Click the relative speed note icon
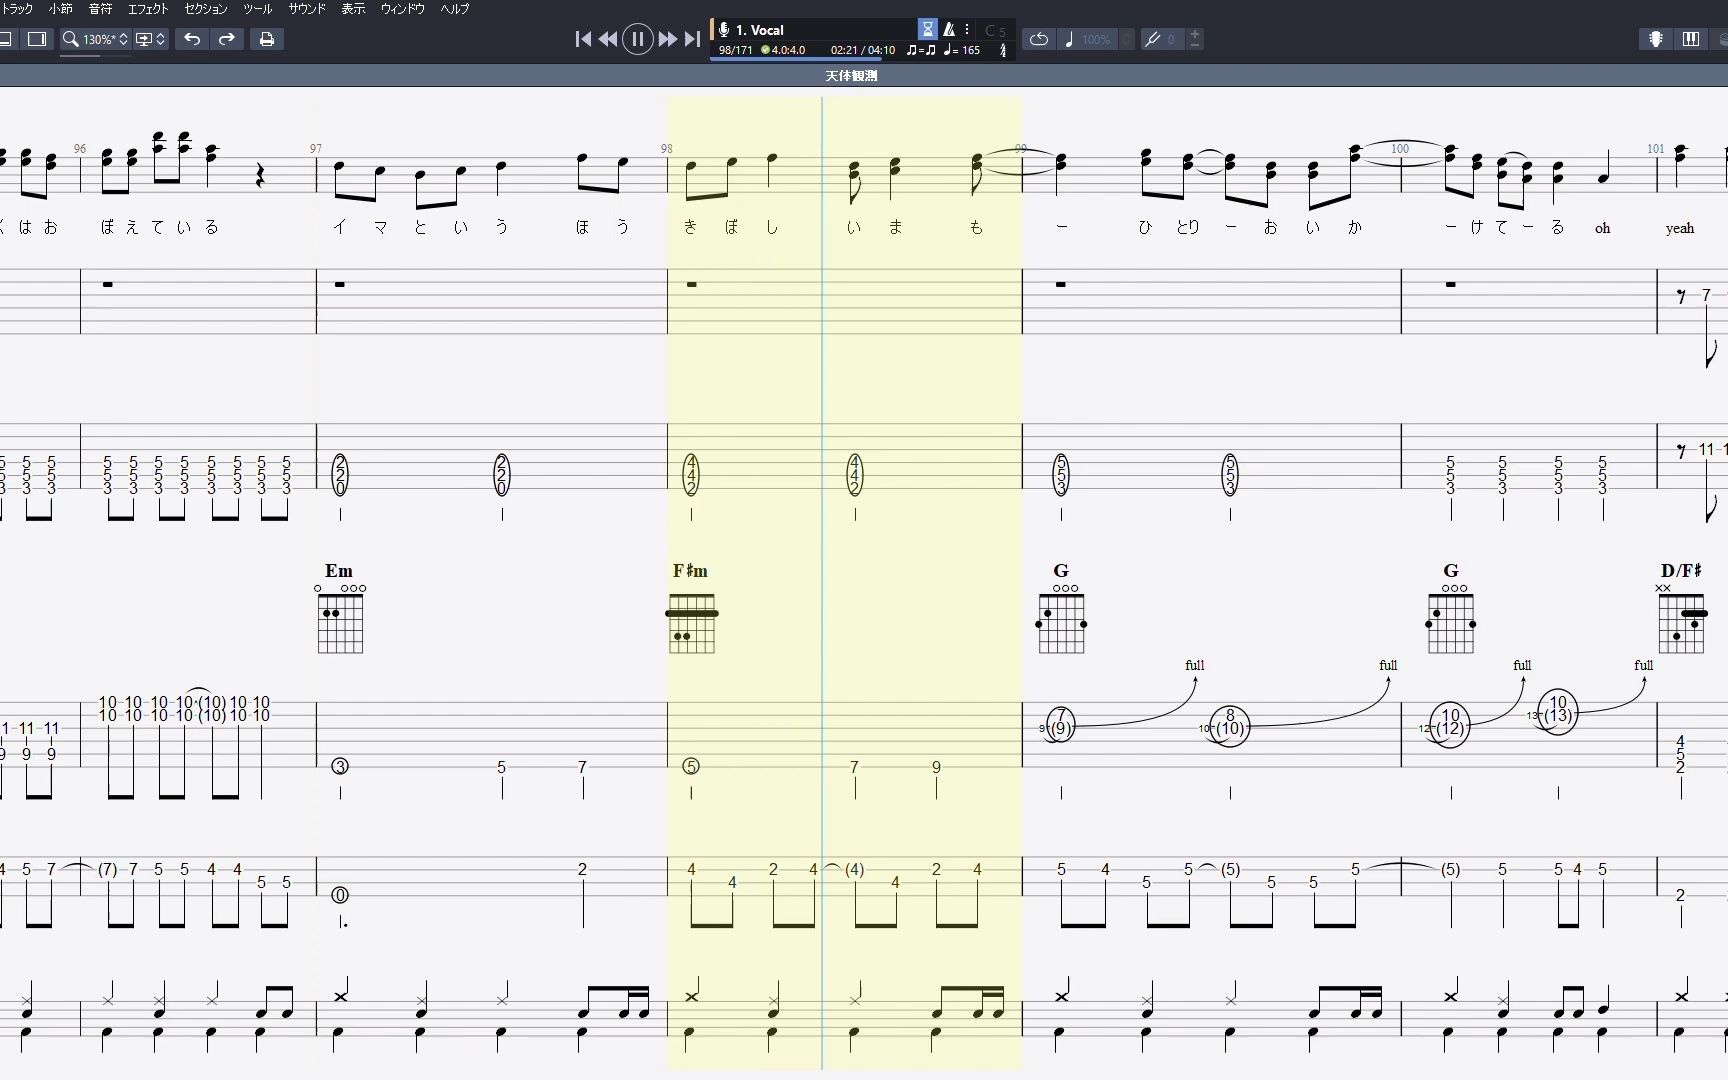The width and height of the screenshot is (1728, 1080). click(x=1069, y=39)
